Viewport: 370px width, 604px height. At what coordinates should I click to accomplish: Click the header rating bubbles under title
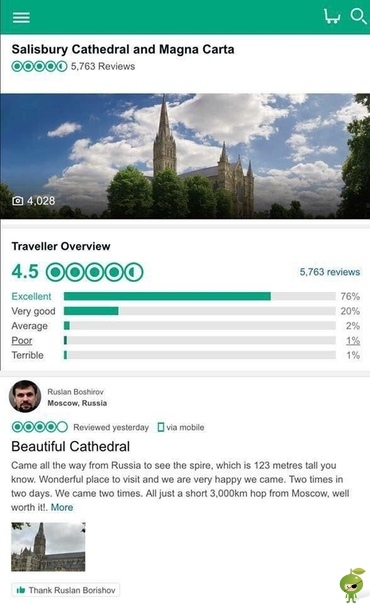tap(39, 66)
